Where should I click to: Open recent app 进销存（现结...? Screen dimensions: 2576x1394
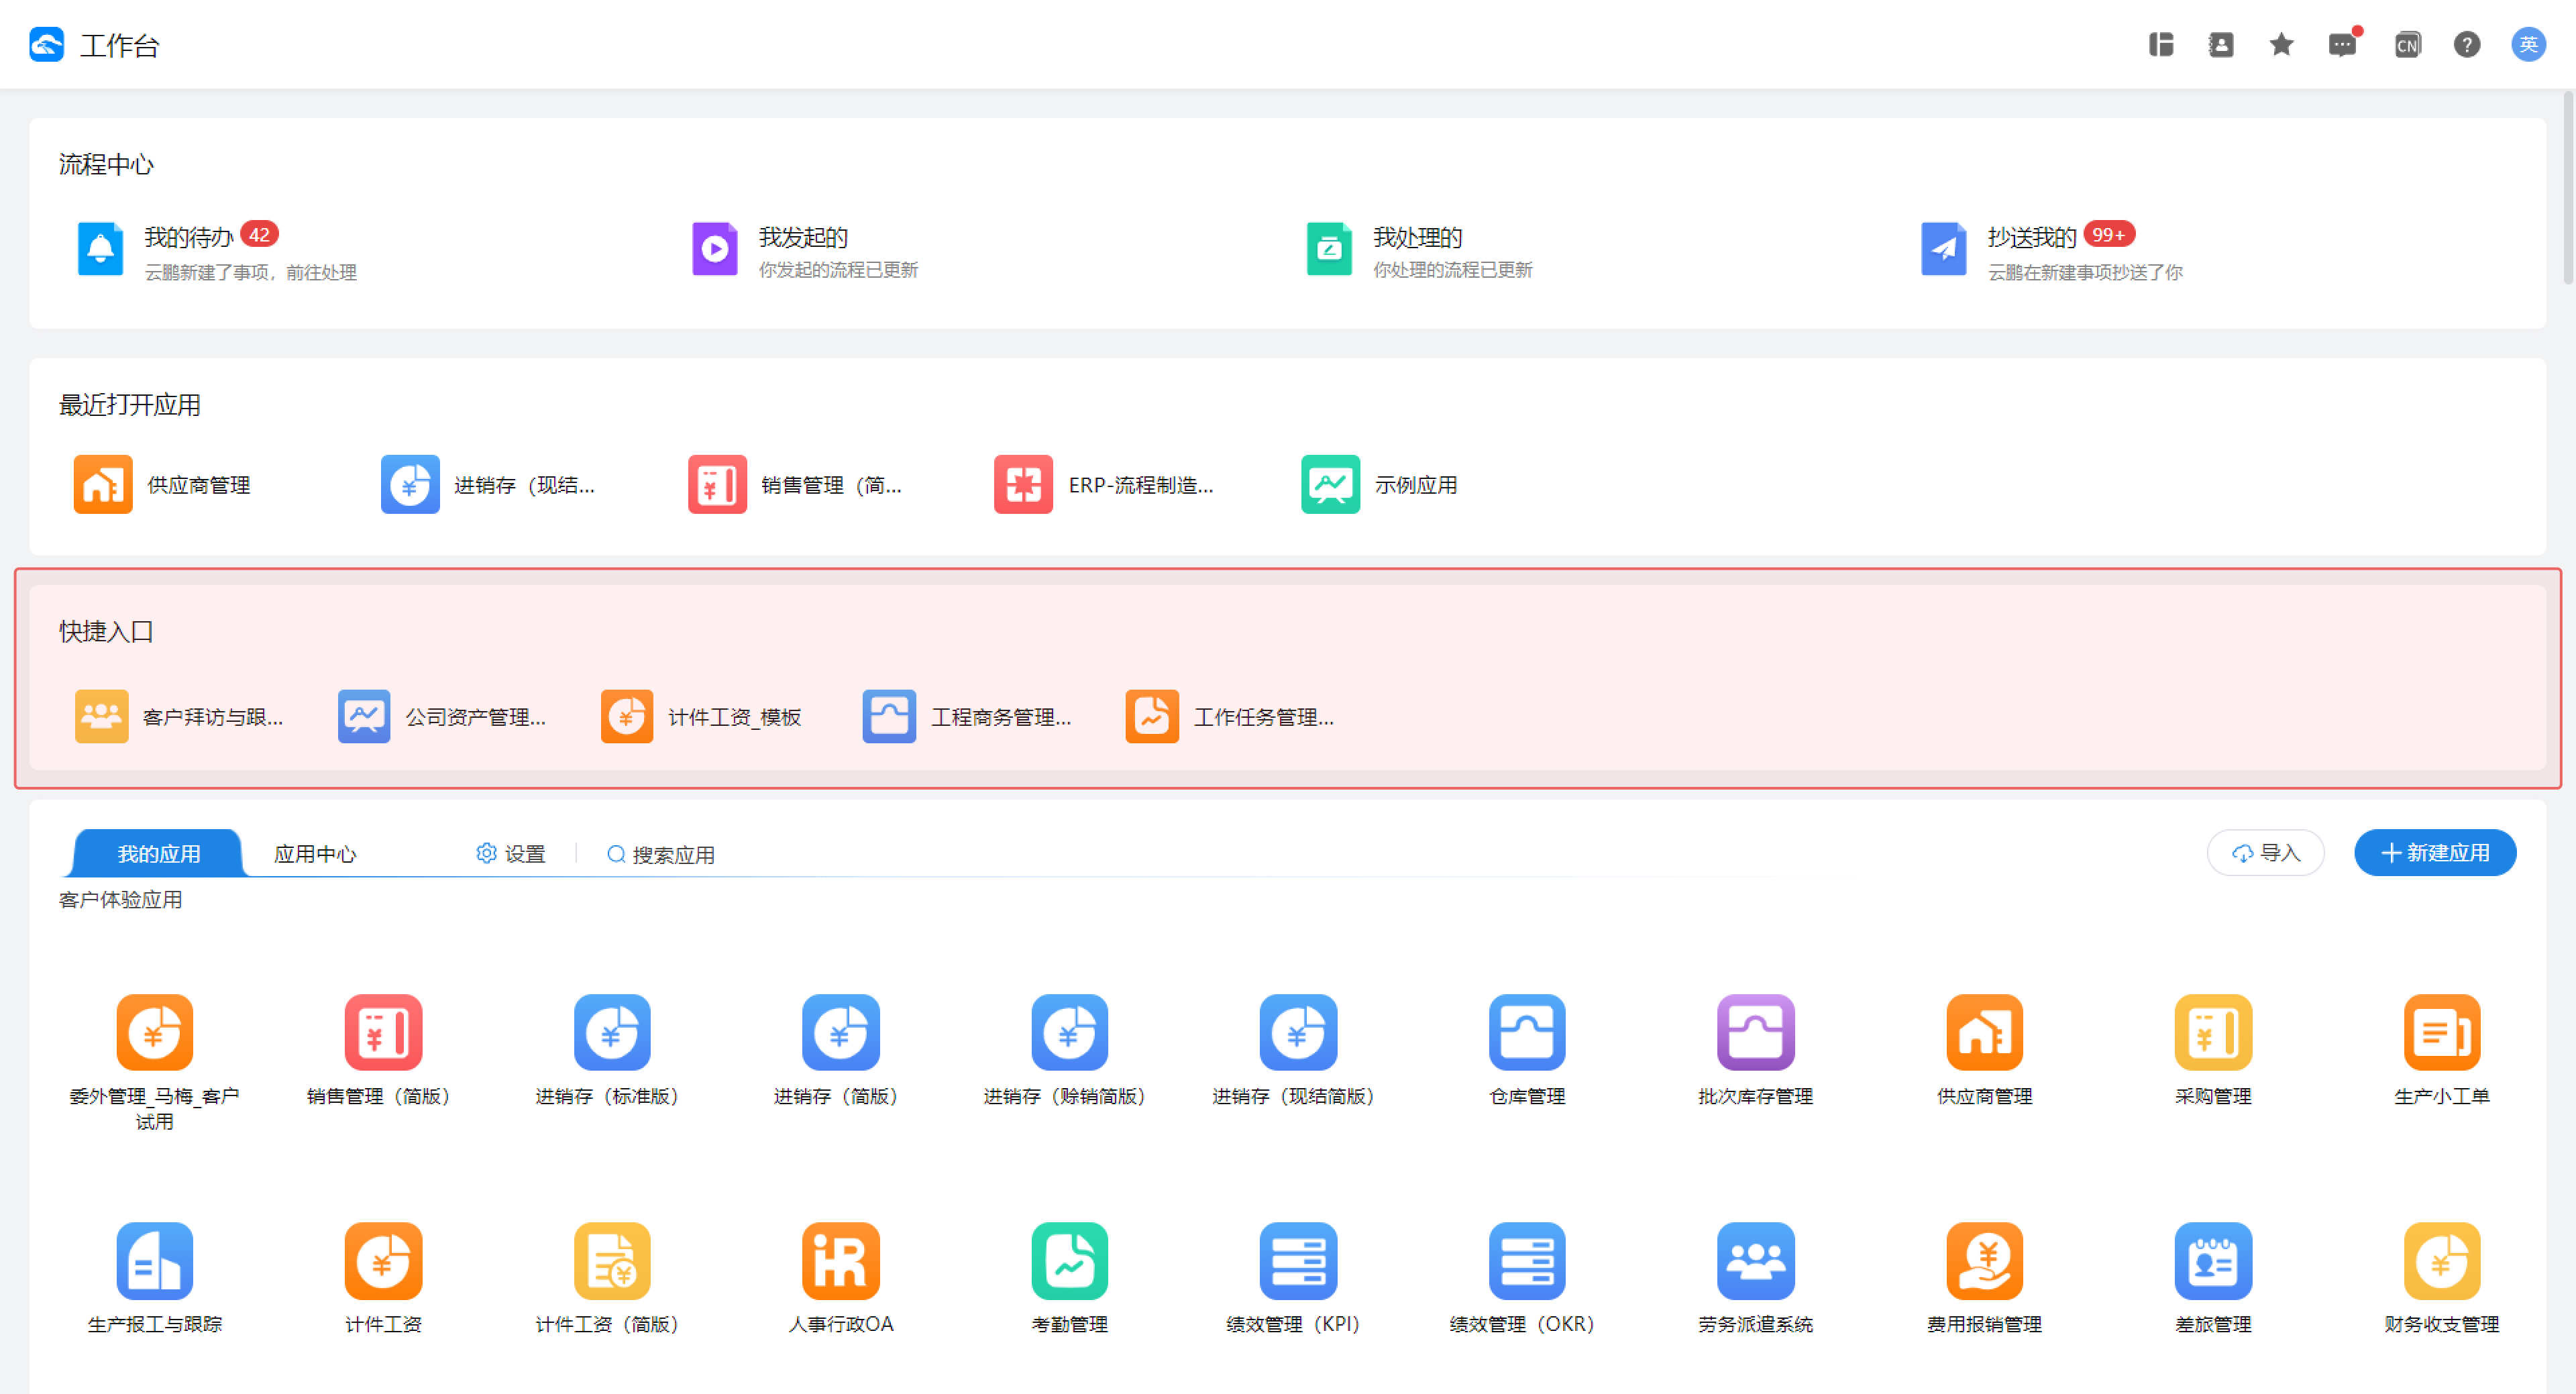[488, 485]
